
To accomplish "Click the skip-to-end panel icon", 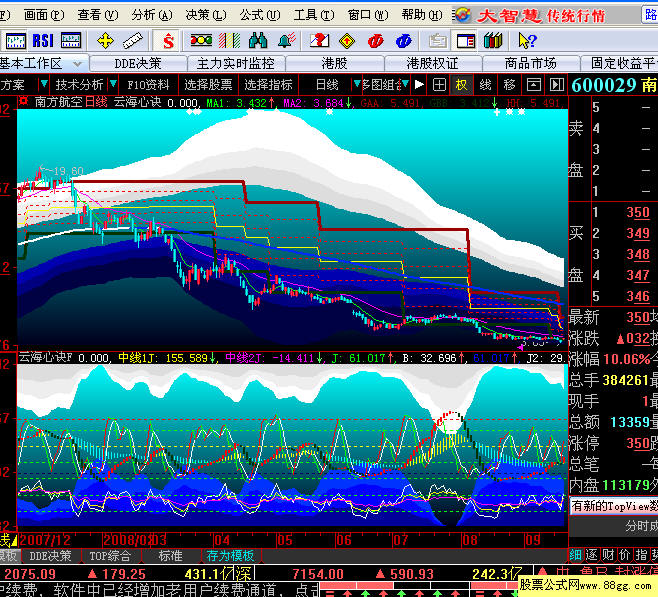I will (556, 85).
